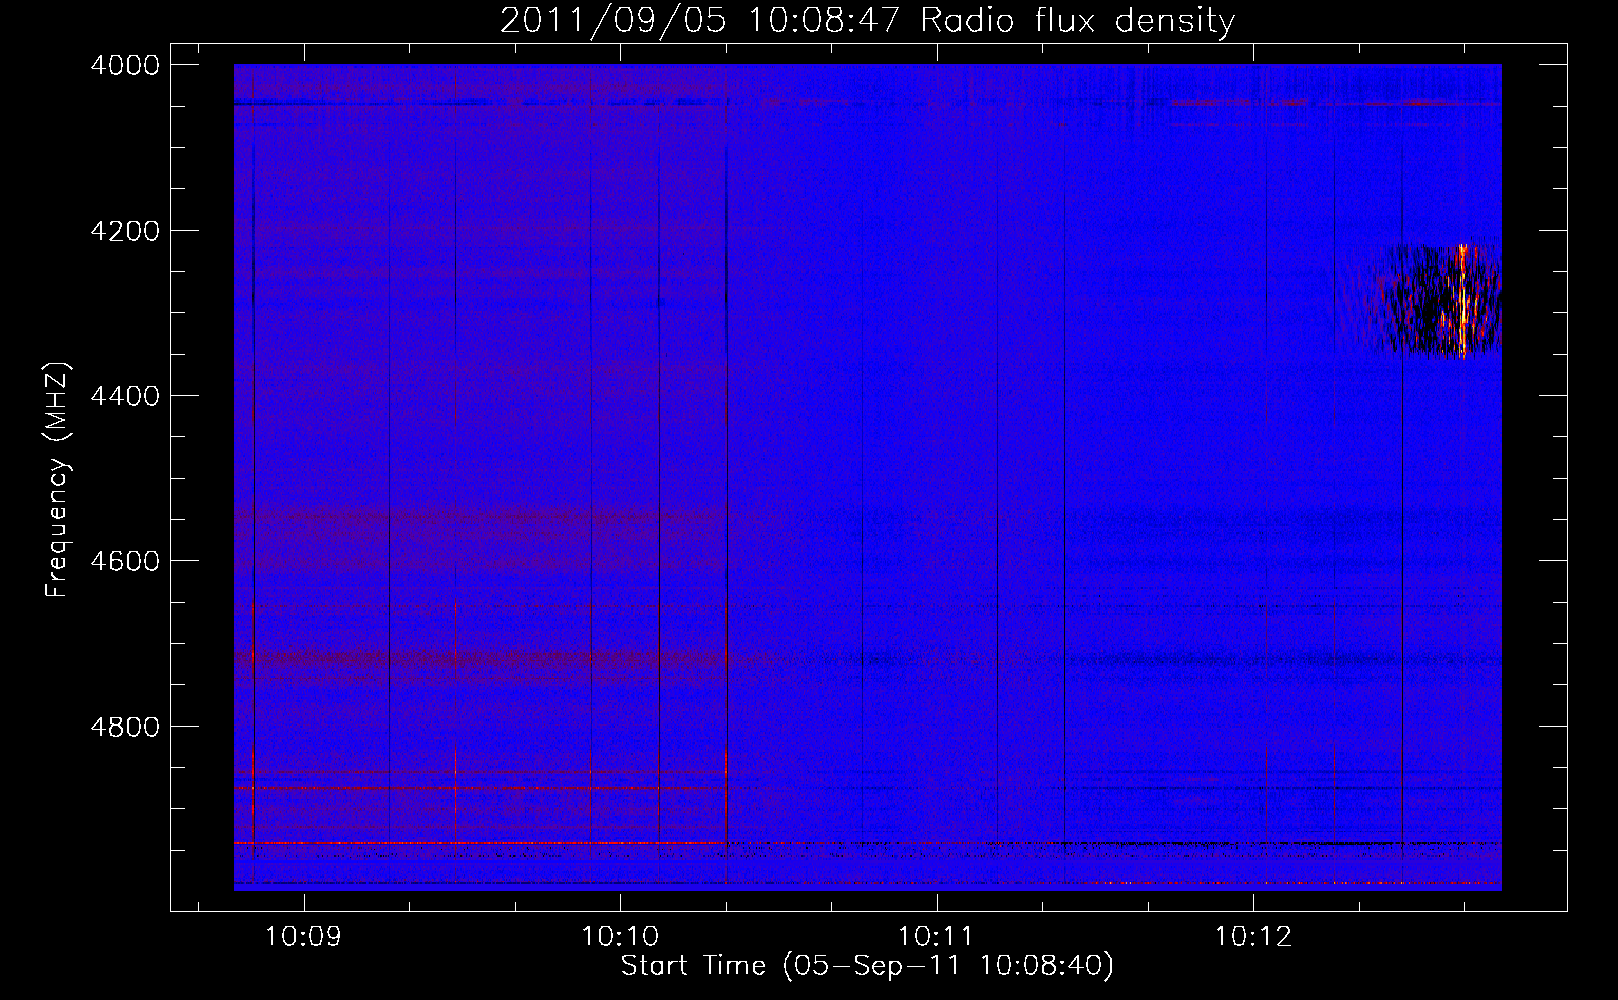Click the 10:10 time tick label
This screenshot has height=1000, width=1618.
(620, 937)
